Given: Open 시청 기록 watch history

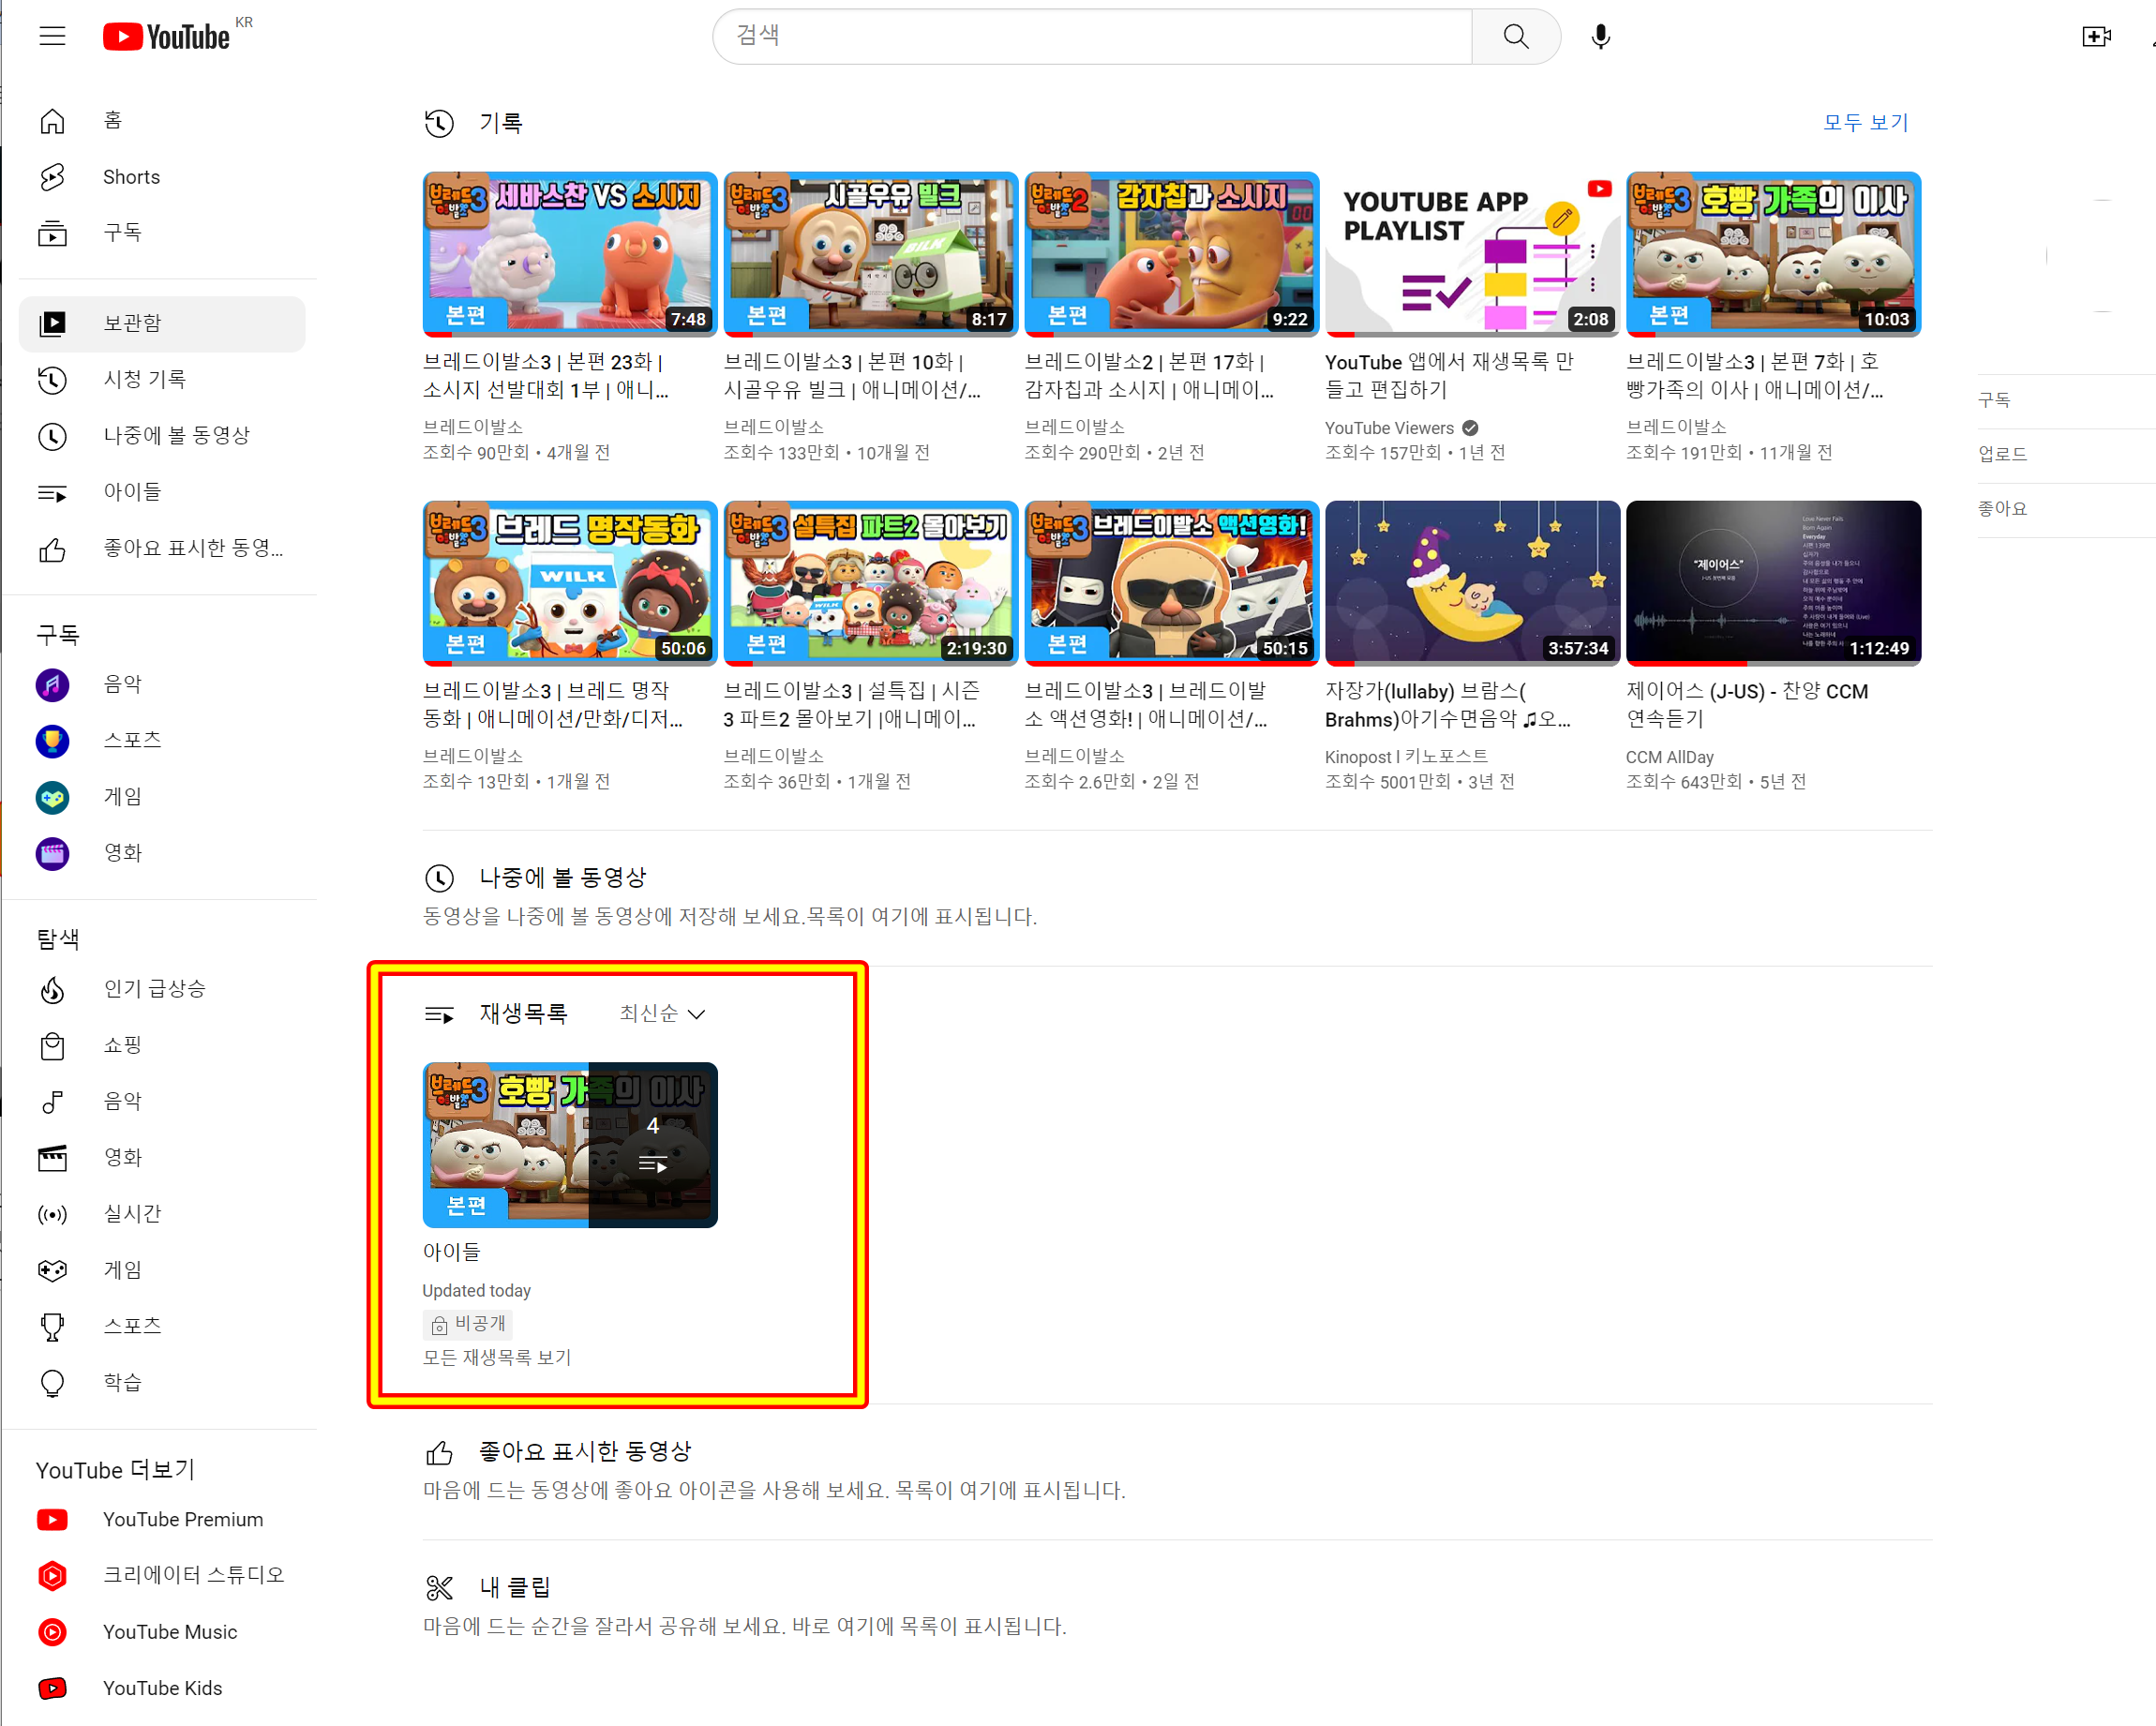Looking at the screenshot, I should pos(144,379).
